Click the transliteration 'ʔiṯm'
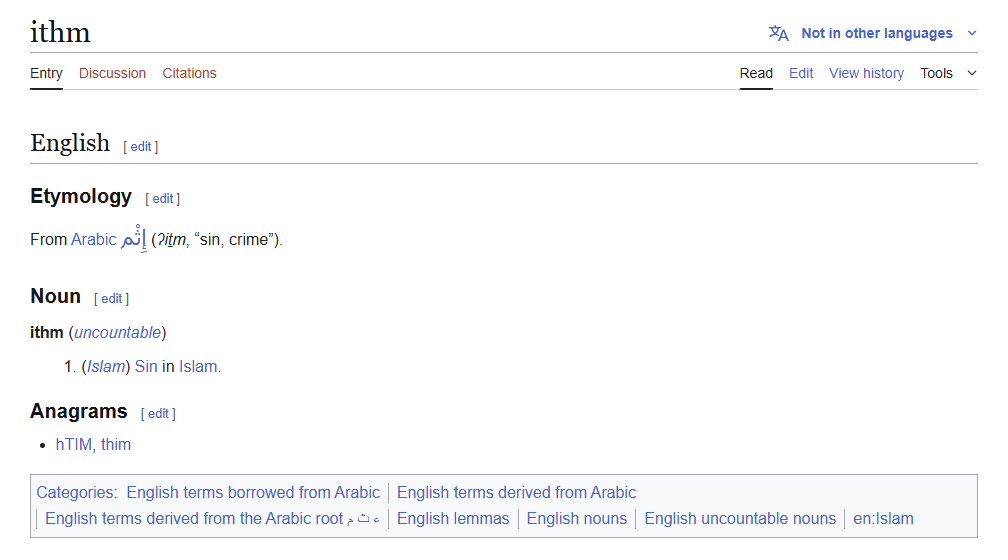 [172, 240]
